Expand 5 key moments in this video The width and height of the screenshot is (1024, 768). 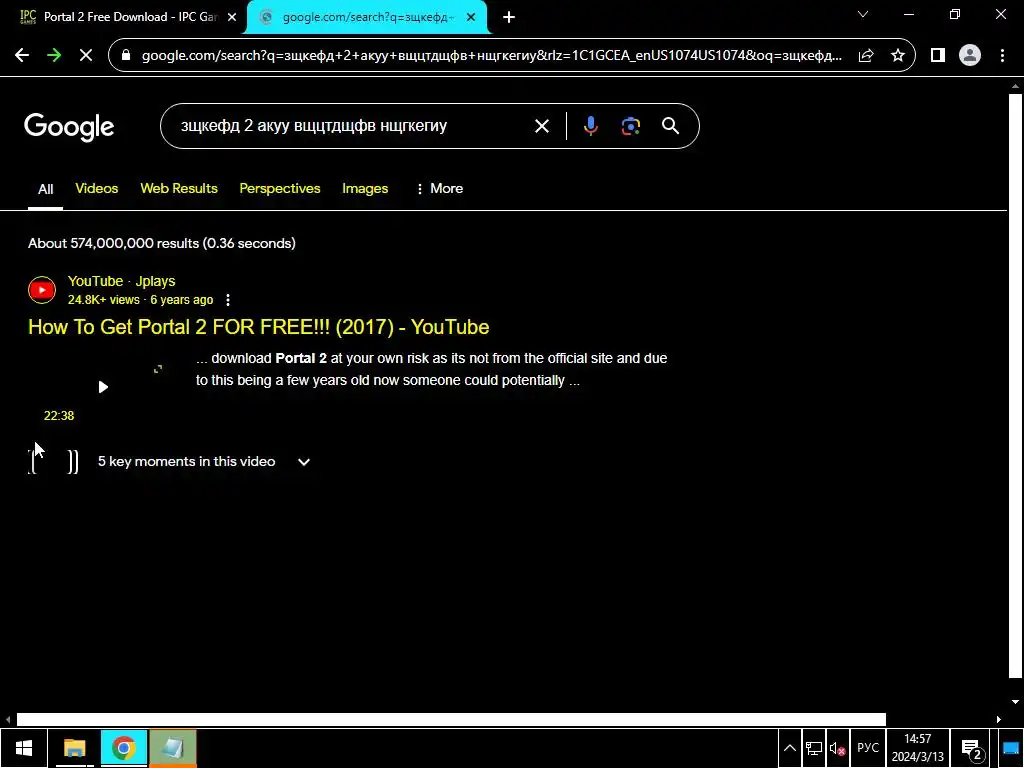[204, 462]
